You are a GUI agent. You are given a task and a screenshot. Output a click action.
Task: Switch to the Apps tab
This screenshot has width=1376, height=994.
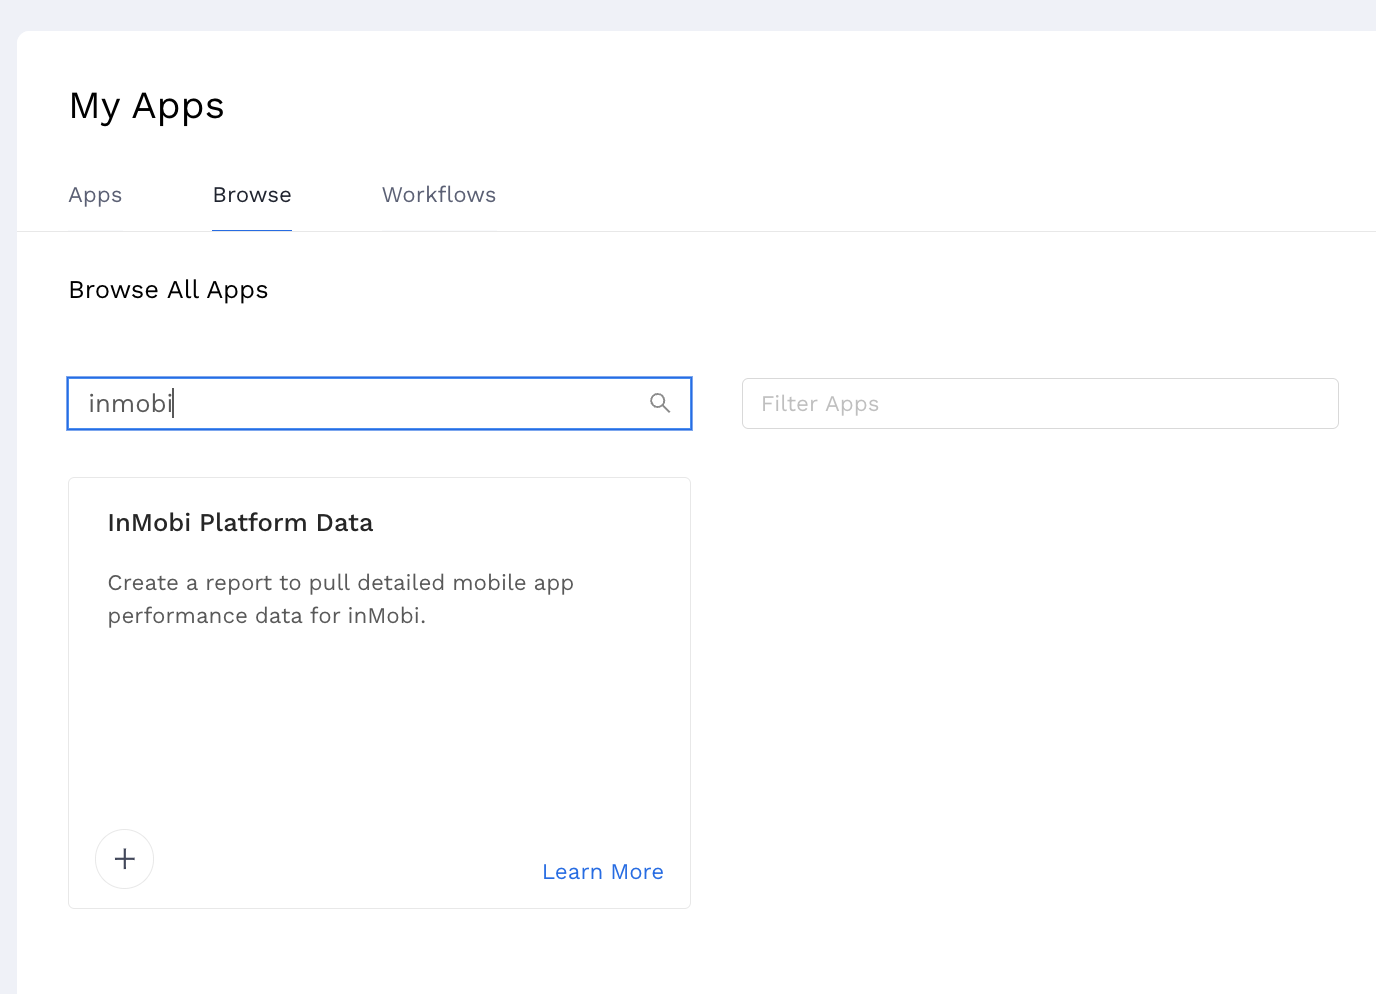click(95, 195)
